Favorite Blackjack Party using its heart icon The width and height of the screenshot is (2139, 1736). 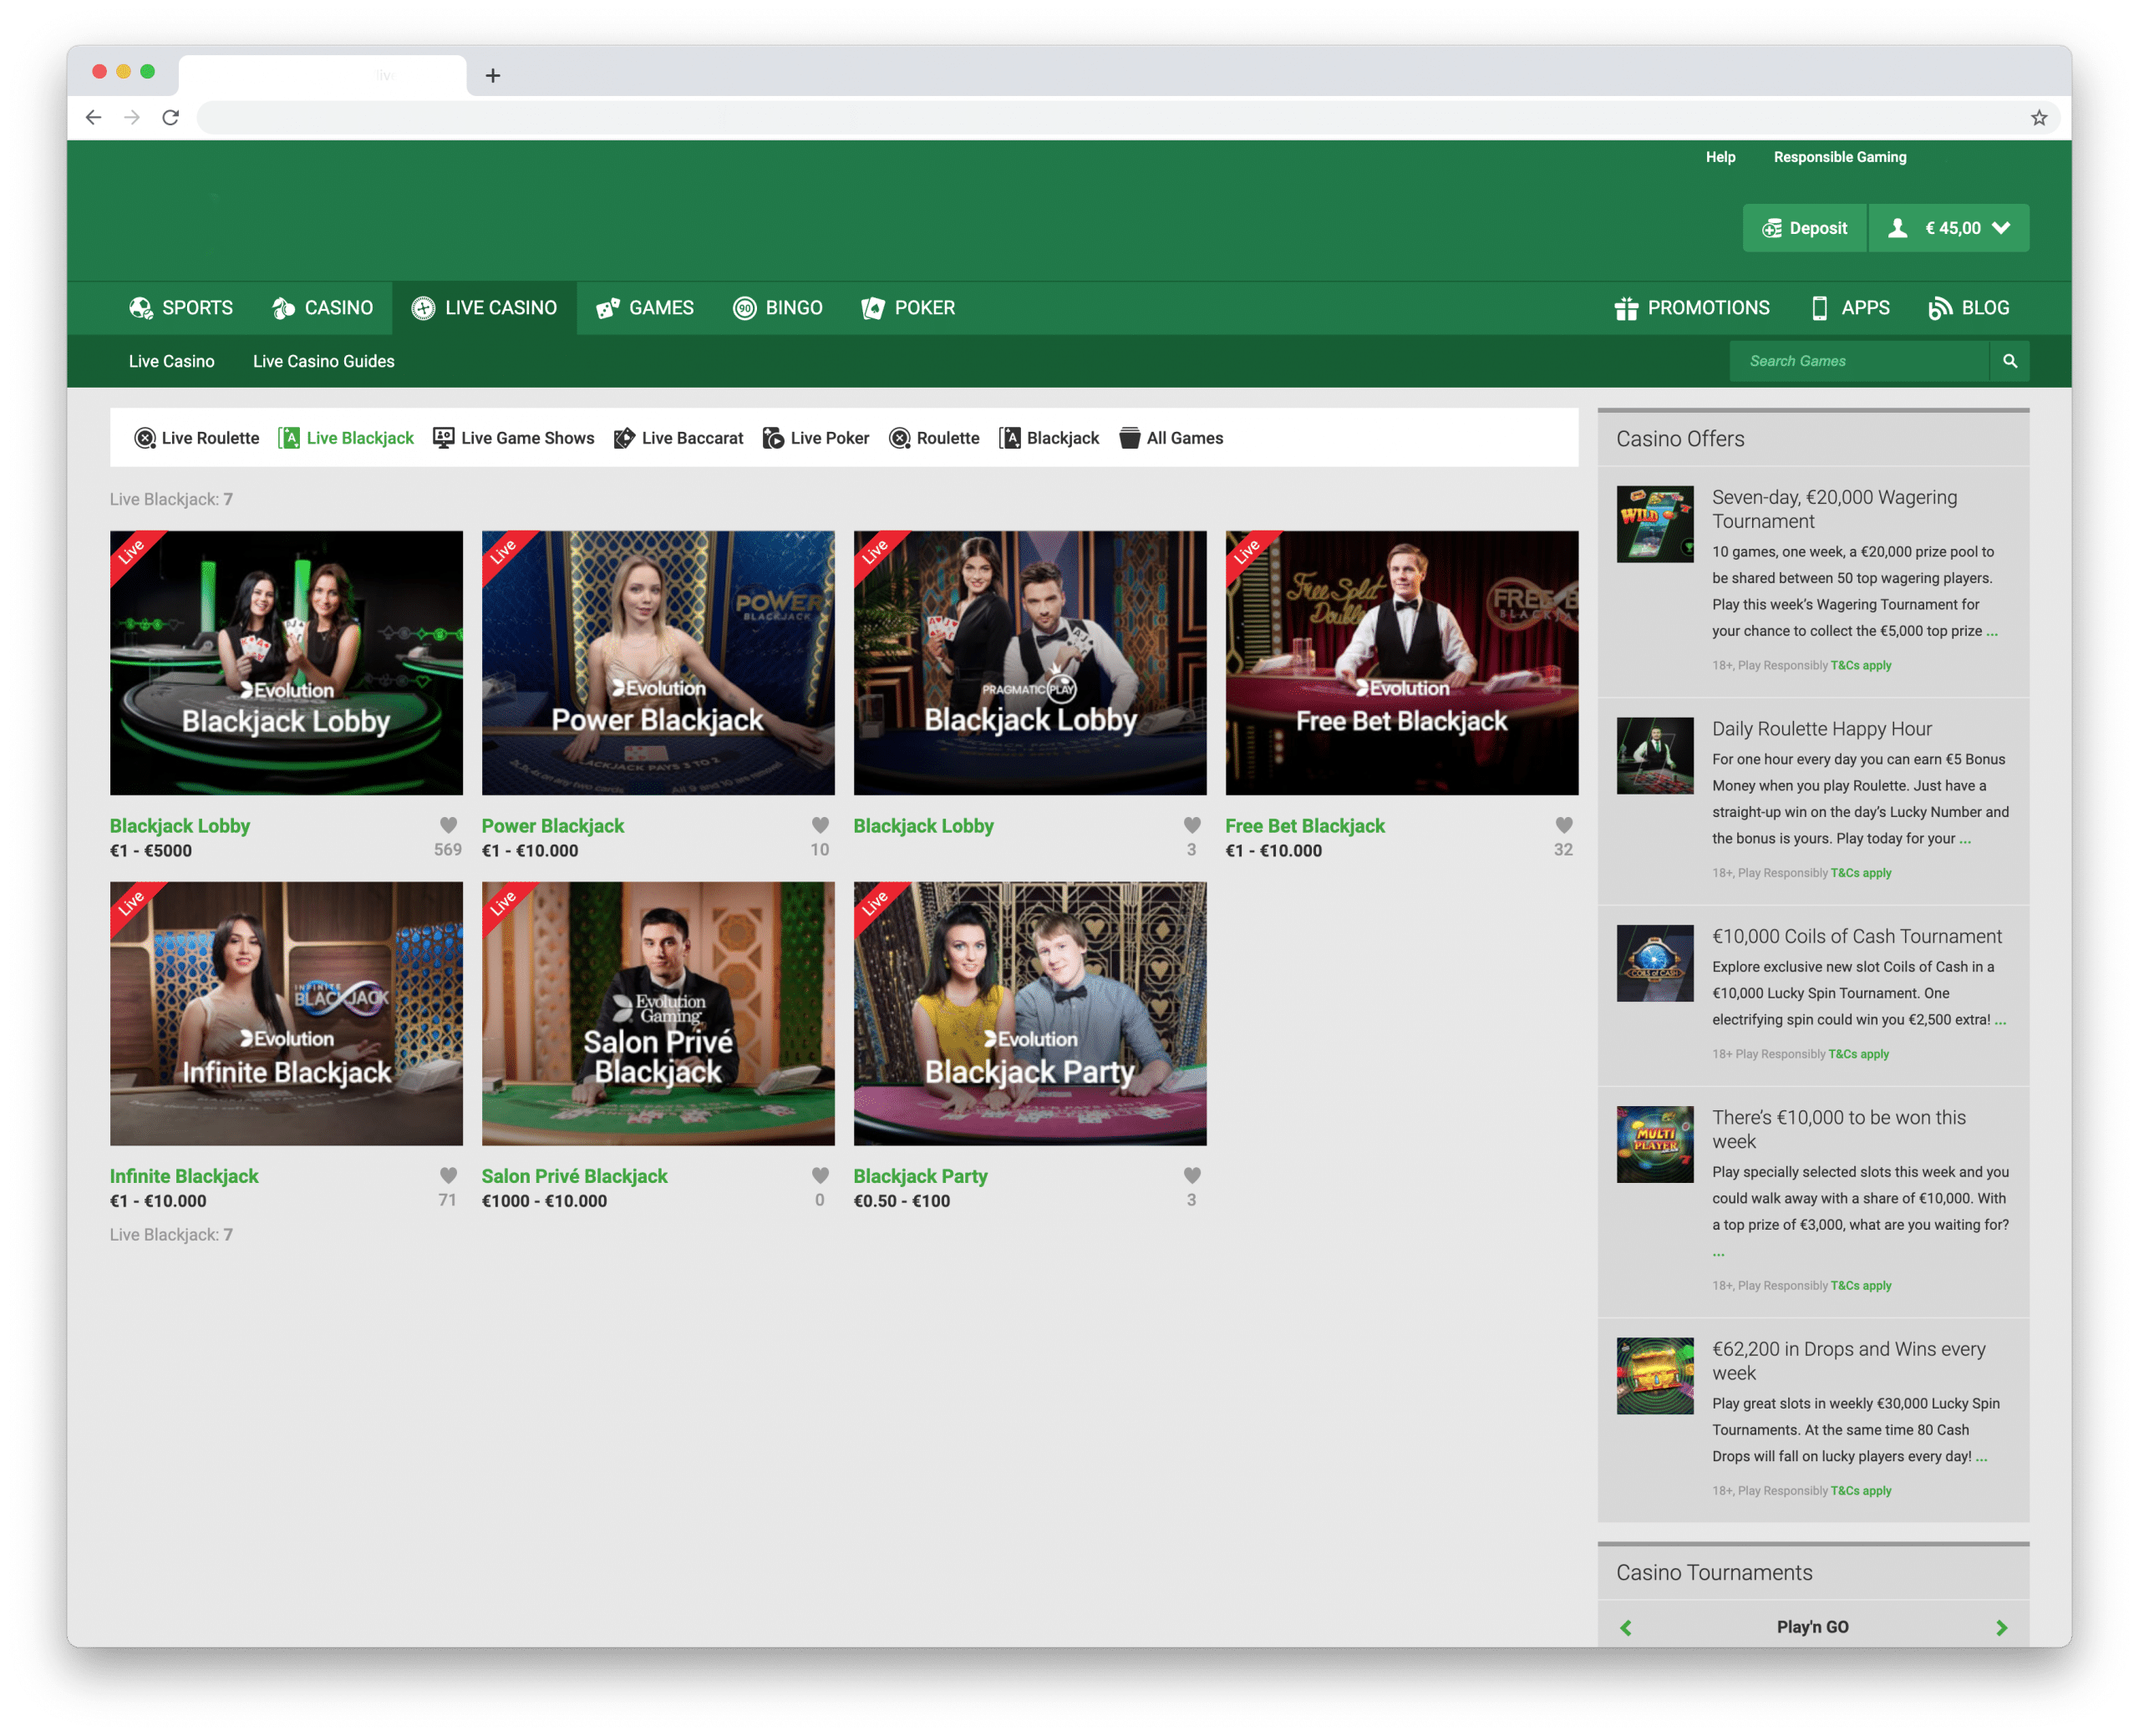click(1192, 1175)
